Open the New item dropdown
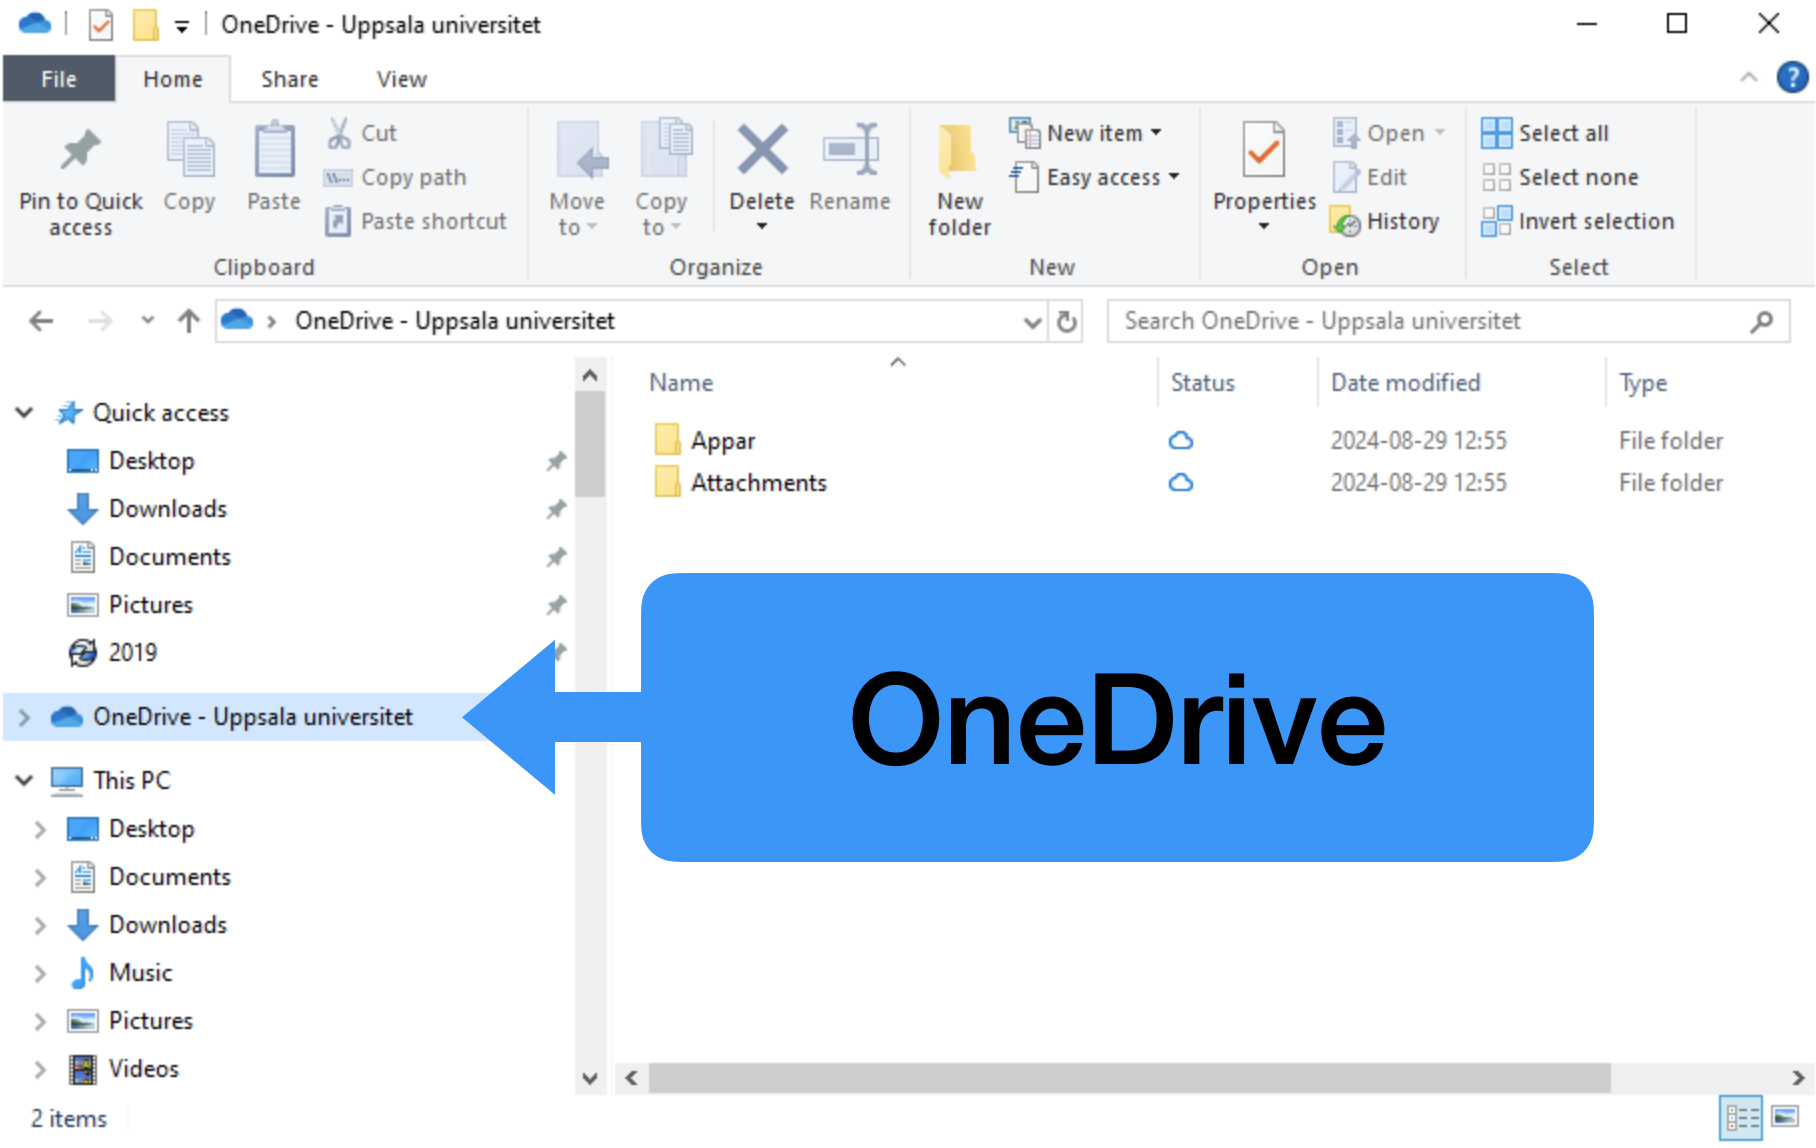Screen dimensions: 1816x1148 pyautogui.click(x=1086, y=133)
